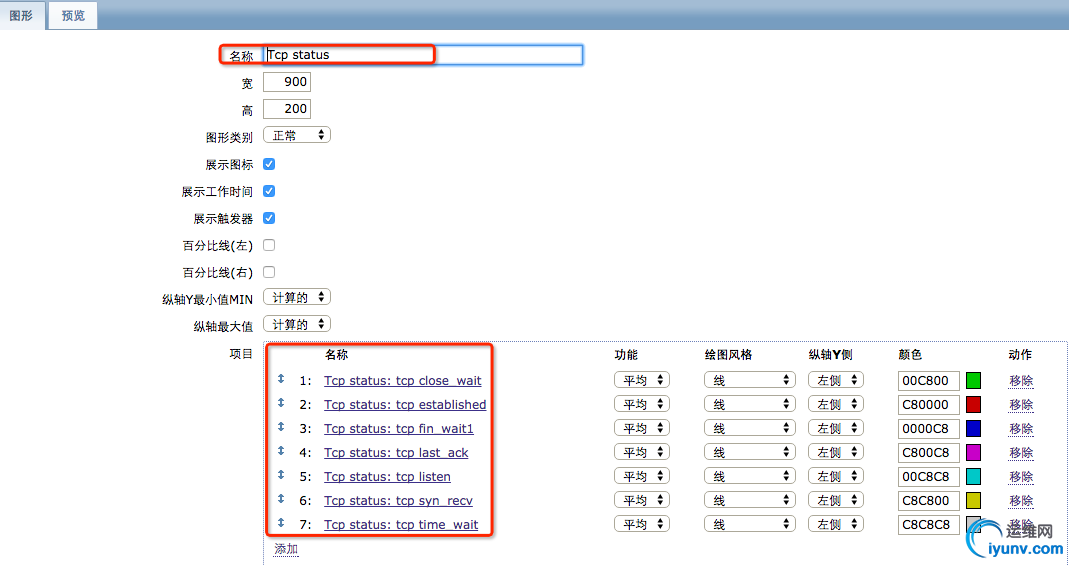Open the Tcp status: tcp listen link
Image resolution: width=1069 pixels, height=565 pixels.
(387, 476)
